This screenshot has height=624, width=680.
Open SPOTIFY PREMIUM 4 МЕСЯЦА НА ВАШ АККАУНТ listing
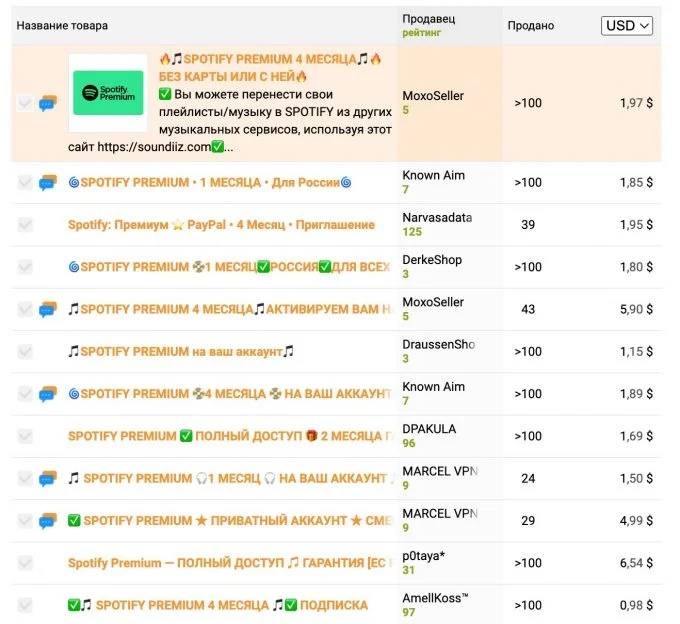(230, 394)
